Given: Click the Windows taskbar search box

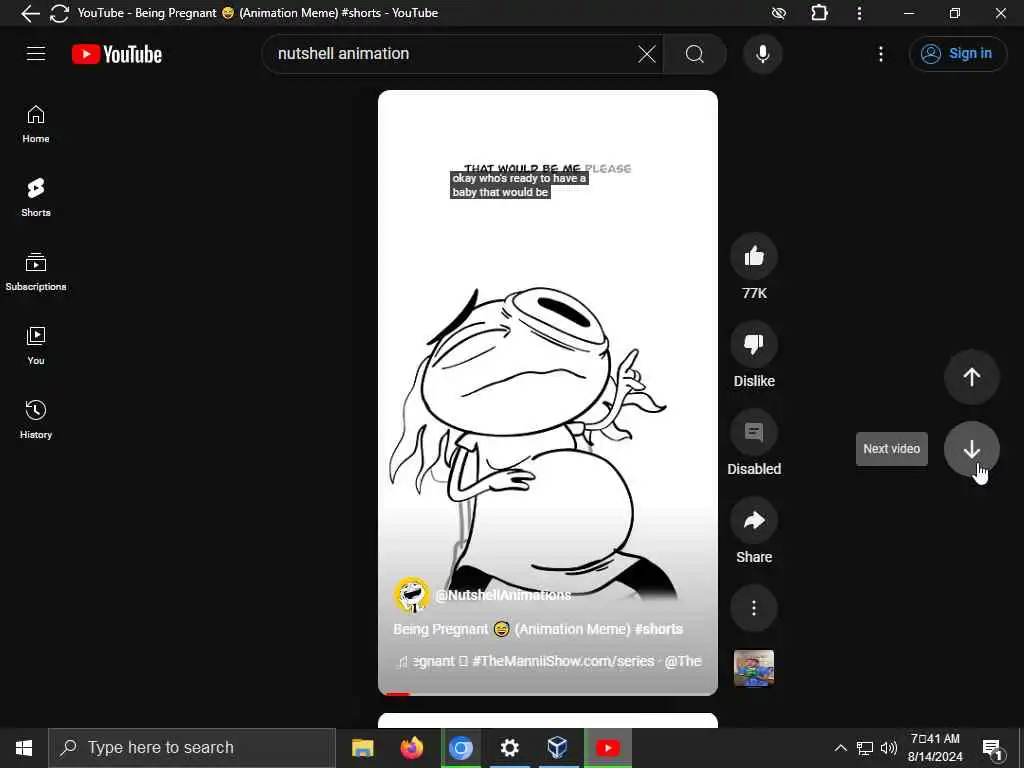Looking at the screenshot, I should (x=192, y=748).
